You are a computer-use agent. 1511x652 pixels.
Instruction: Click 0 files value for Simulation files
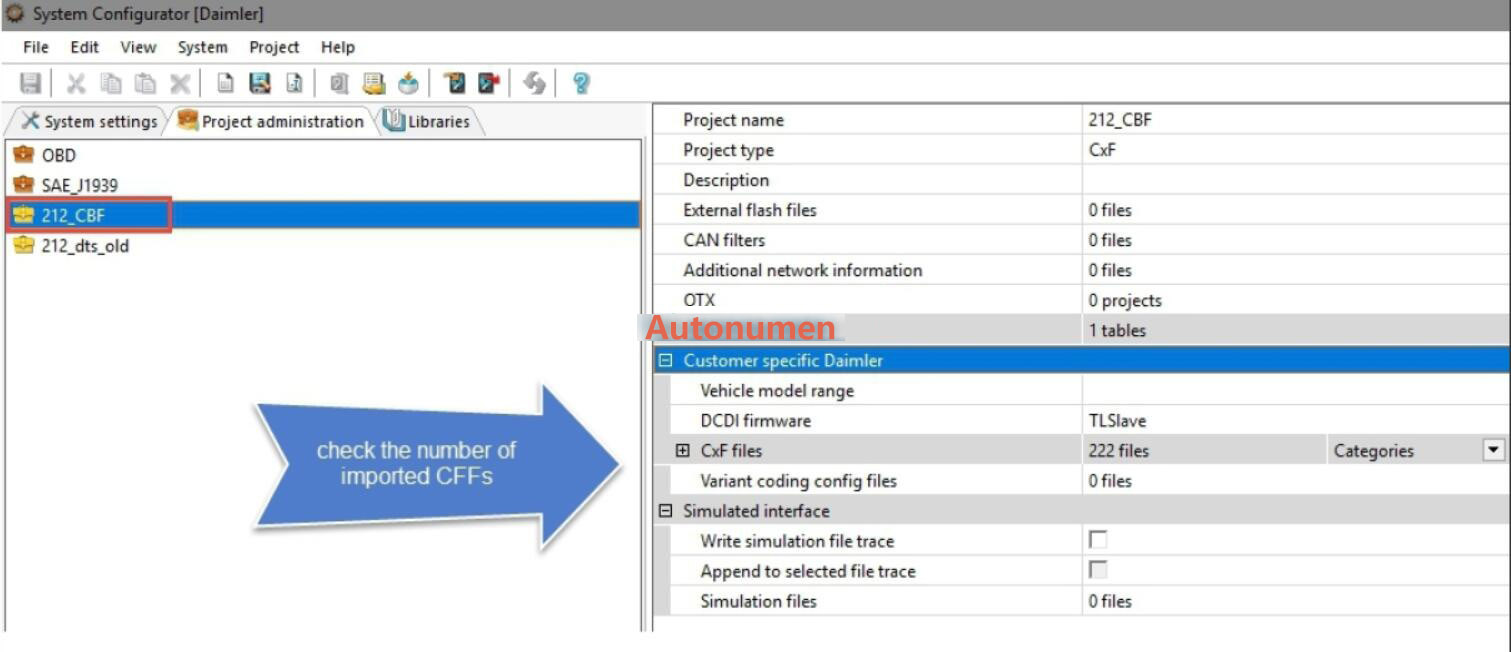[x=1110, y=600]
